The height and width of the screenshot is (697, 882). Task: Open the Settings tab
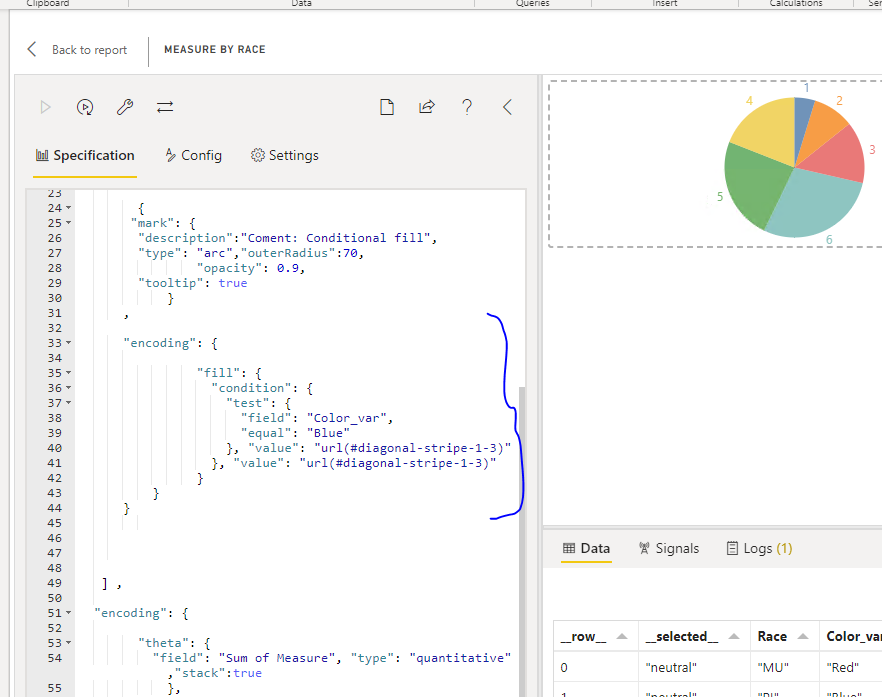tap(285, 155)
